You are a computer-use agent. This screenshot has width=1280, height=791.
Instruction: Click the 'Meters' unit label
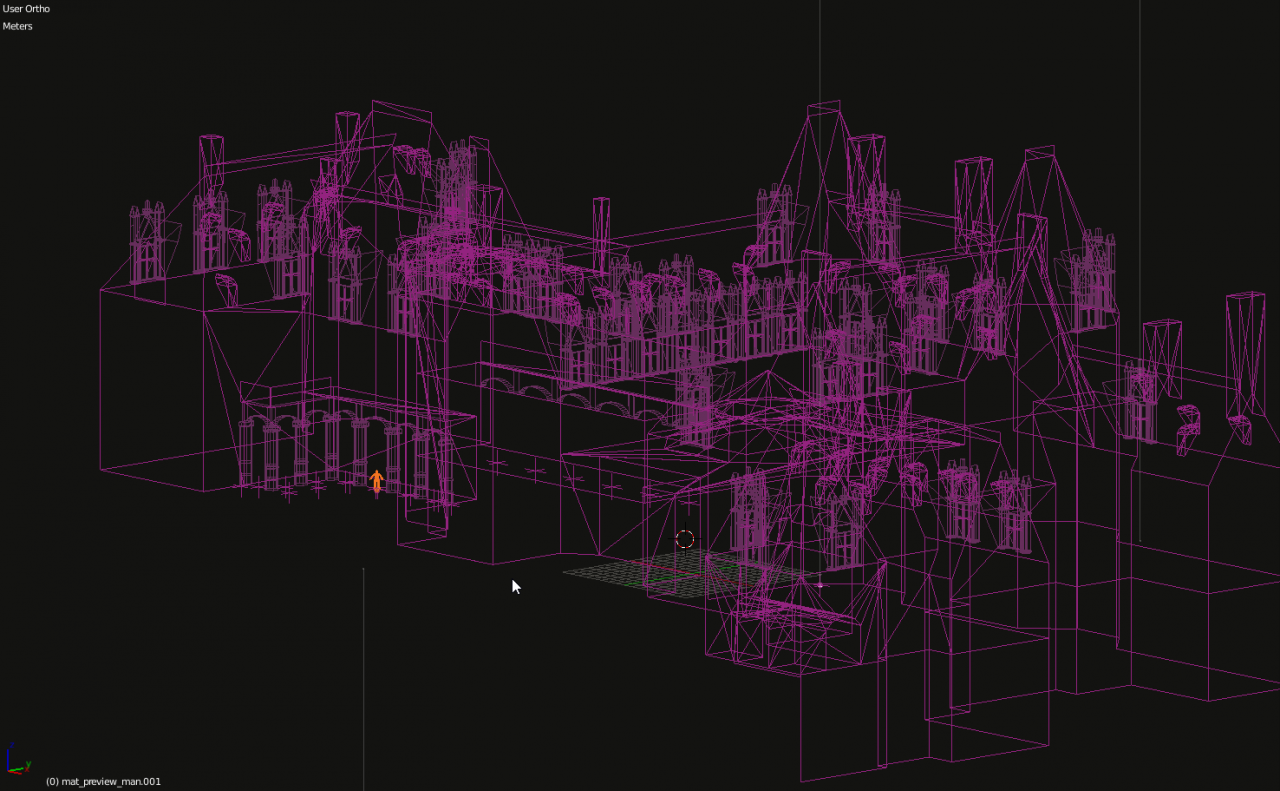(18, 26)
